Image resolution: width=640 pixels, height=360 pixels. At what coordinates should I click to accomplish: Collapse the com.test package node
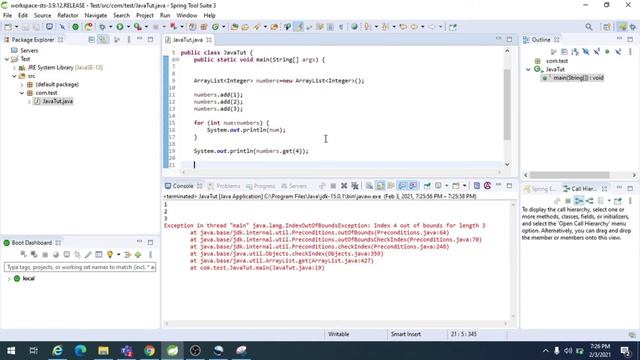tap(22, 93)
